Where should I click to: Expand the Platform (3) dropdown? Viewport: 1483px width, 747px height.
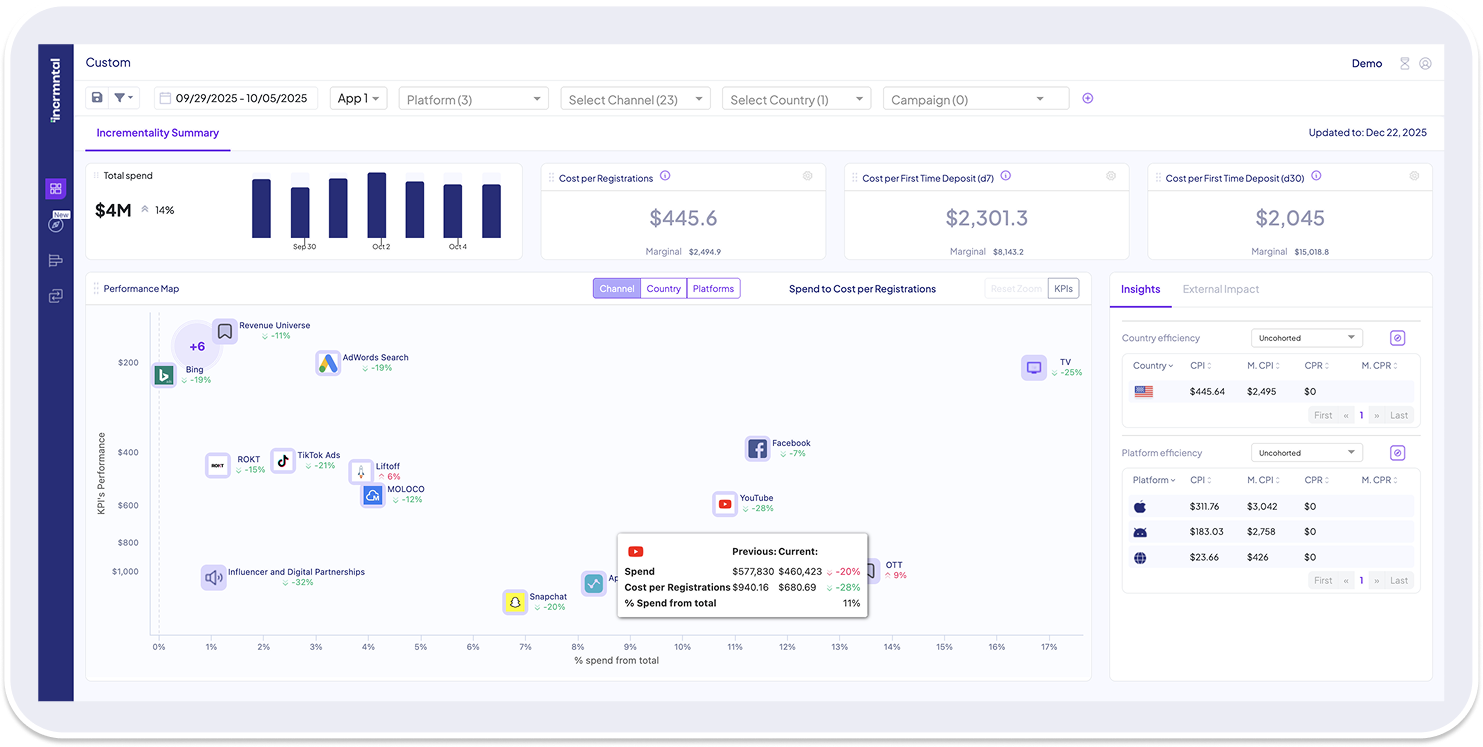click(x=473, y=99)
